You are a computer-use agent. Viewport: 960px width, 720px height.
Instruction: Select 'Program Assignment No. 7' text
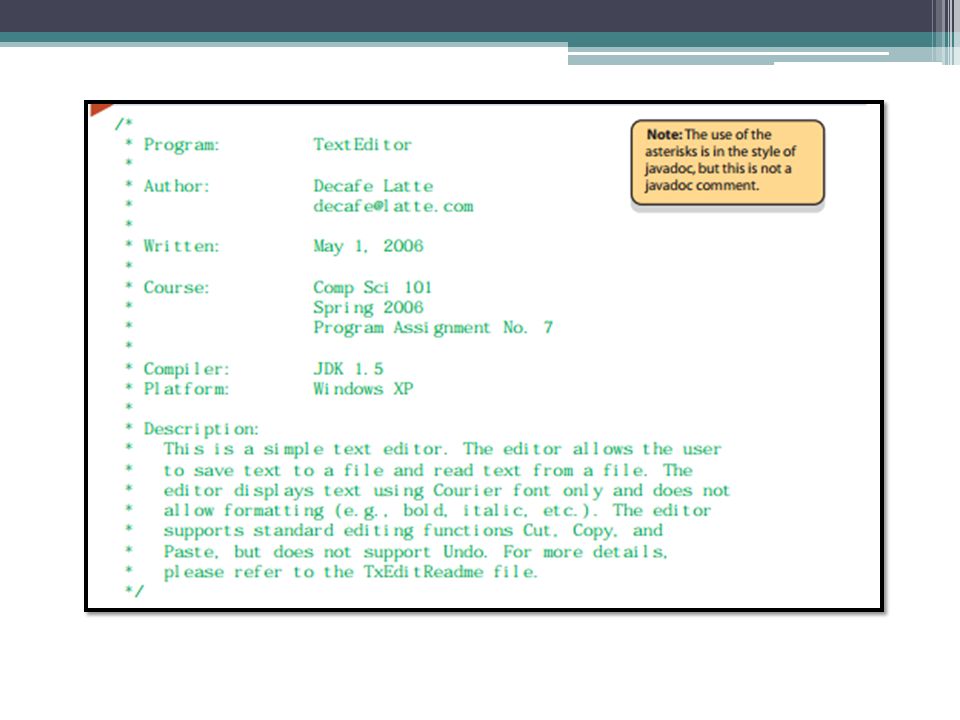[x=433, y=328]
